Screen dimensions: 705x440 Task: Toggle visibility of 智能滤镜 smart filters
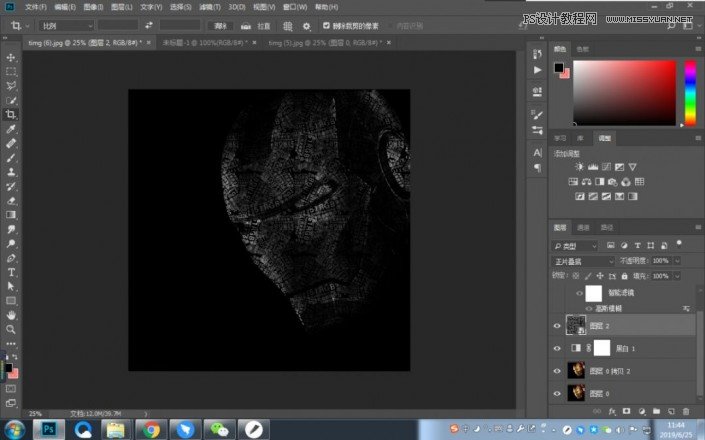[579, 293]
